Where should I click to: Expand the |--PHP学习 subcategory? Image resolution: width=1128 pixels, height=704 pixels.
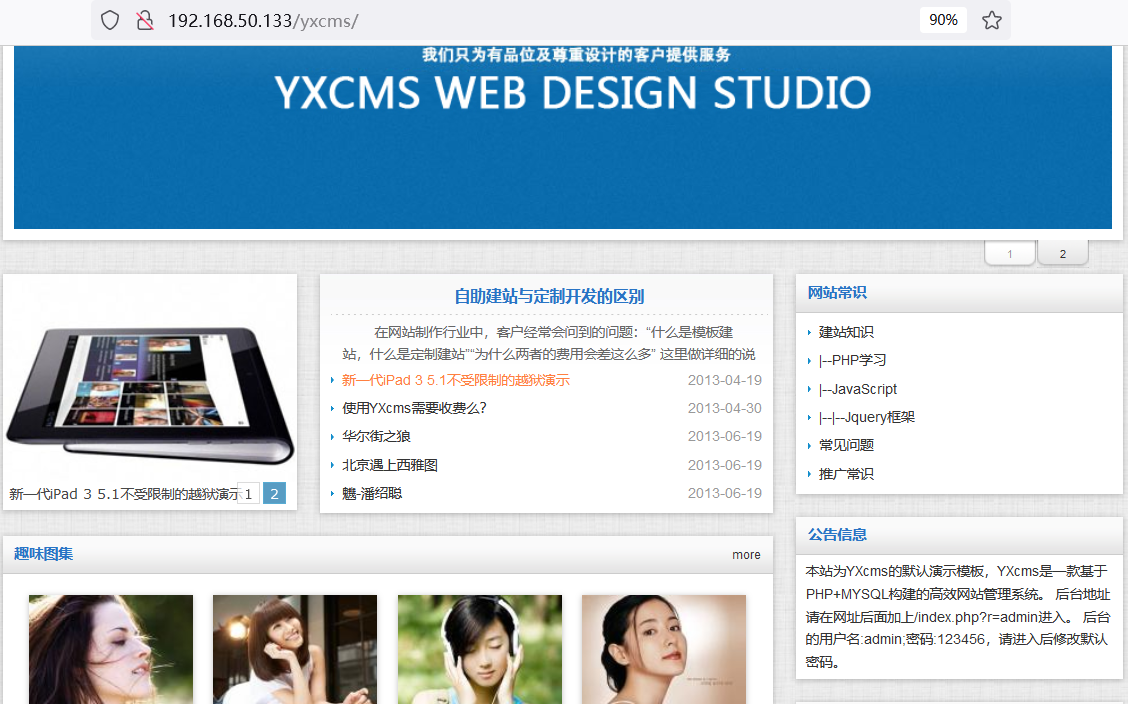click(850, 360)
